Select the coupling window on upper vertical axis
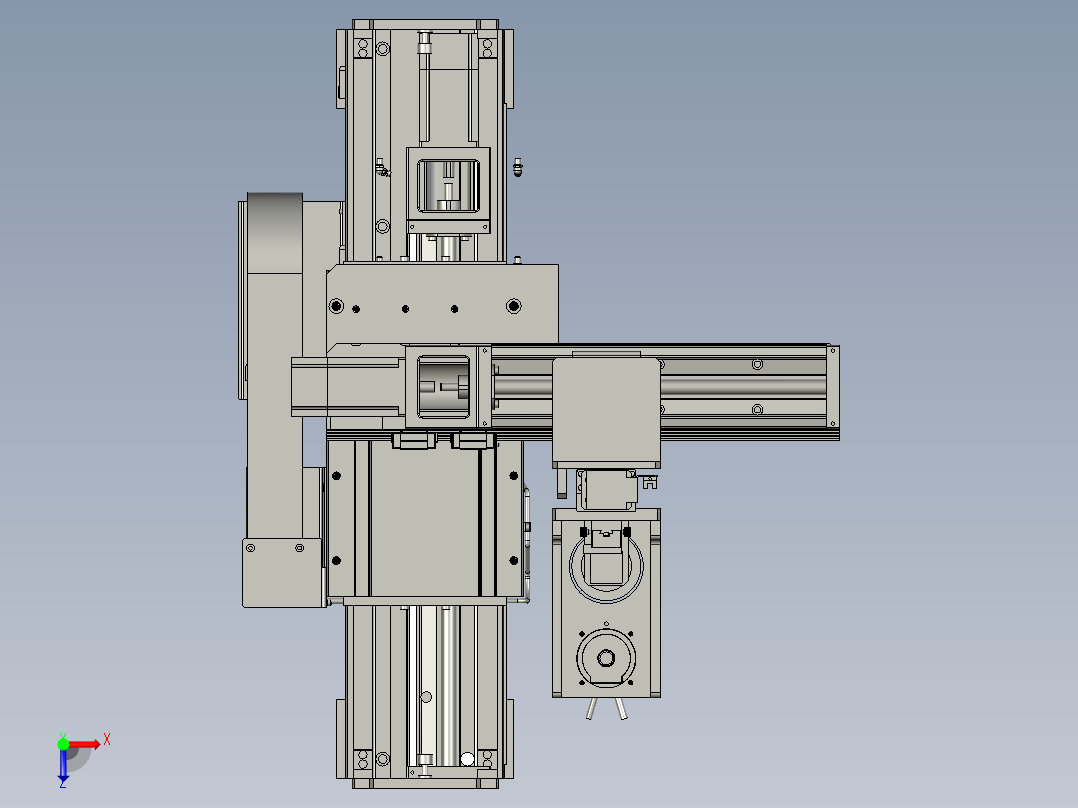The image size is (1078, 808). point(448,186)
